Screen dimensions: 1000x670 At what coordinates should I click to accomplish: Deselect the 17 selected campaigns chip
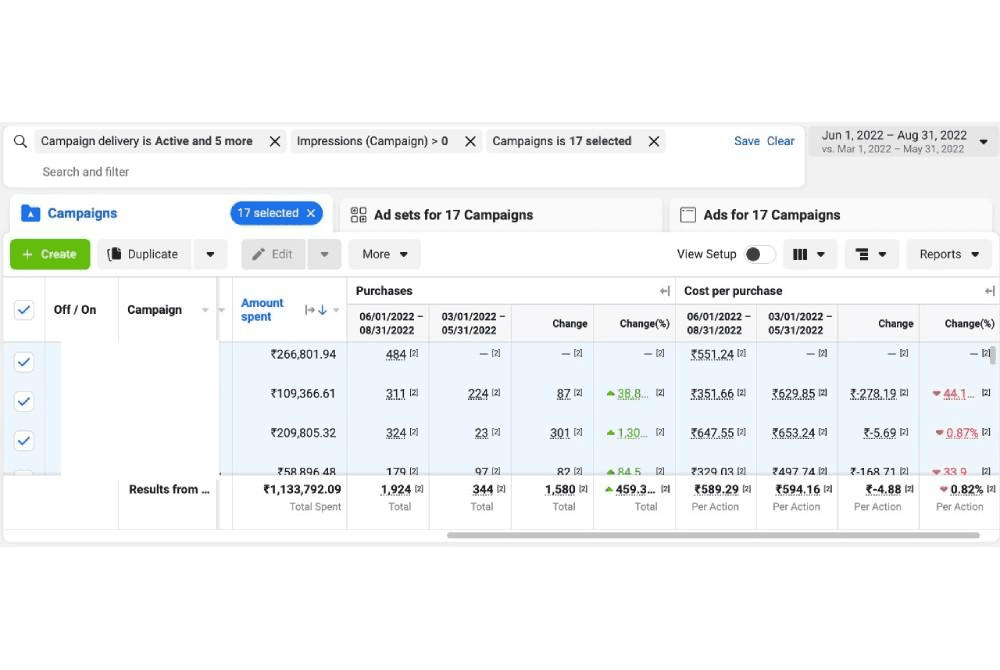(311, 213)
